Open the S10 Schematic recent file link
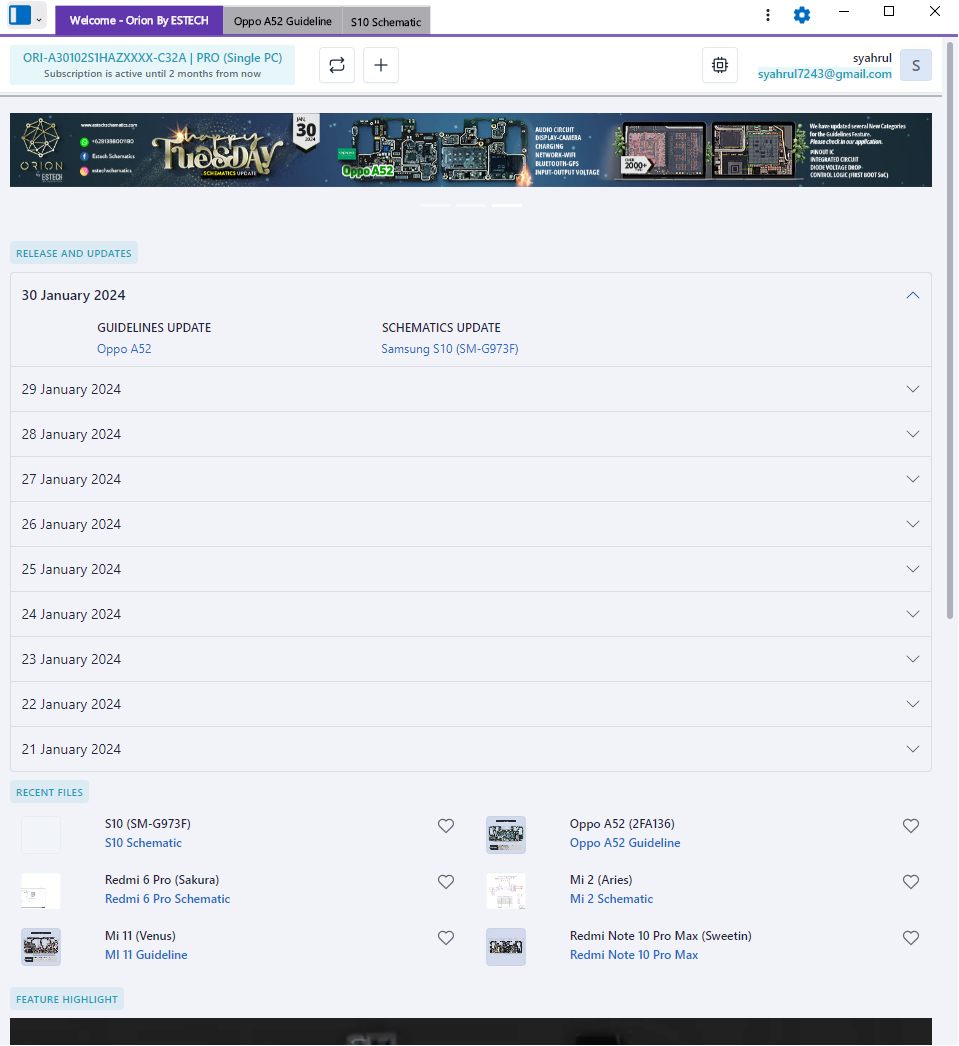 (x=143, y=843)
